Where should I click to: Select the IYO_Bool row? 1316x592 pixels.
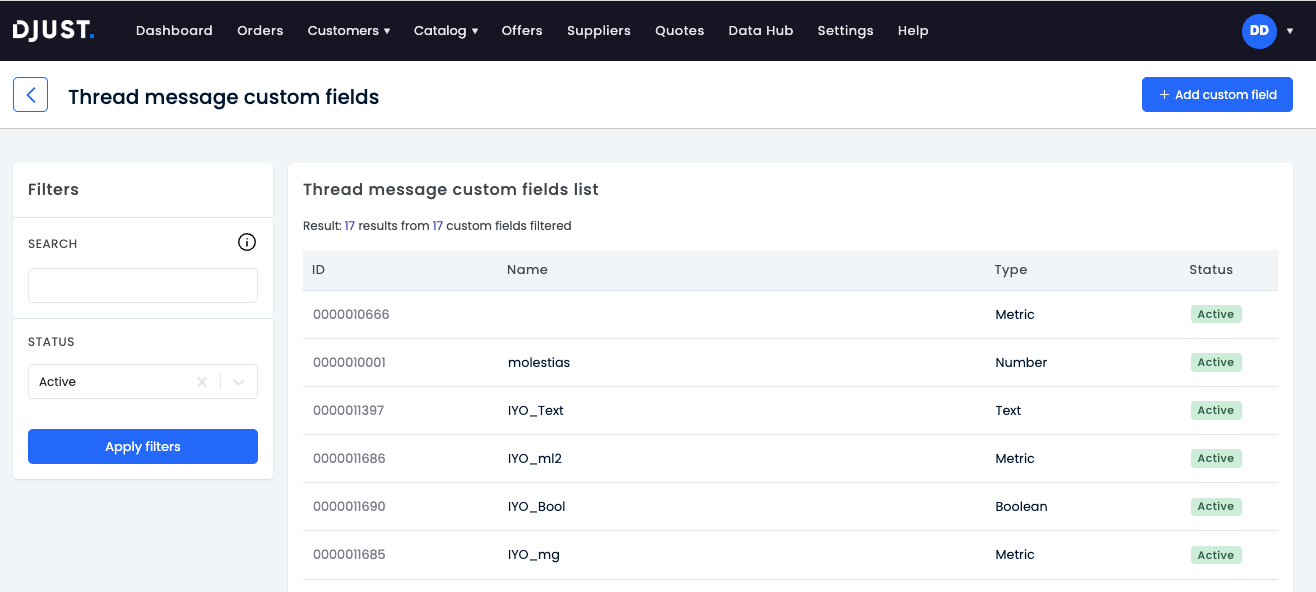click(790, 507)
